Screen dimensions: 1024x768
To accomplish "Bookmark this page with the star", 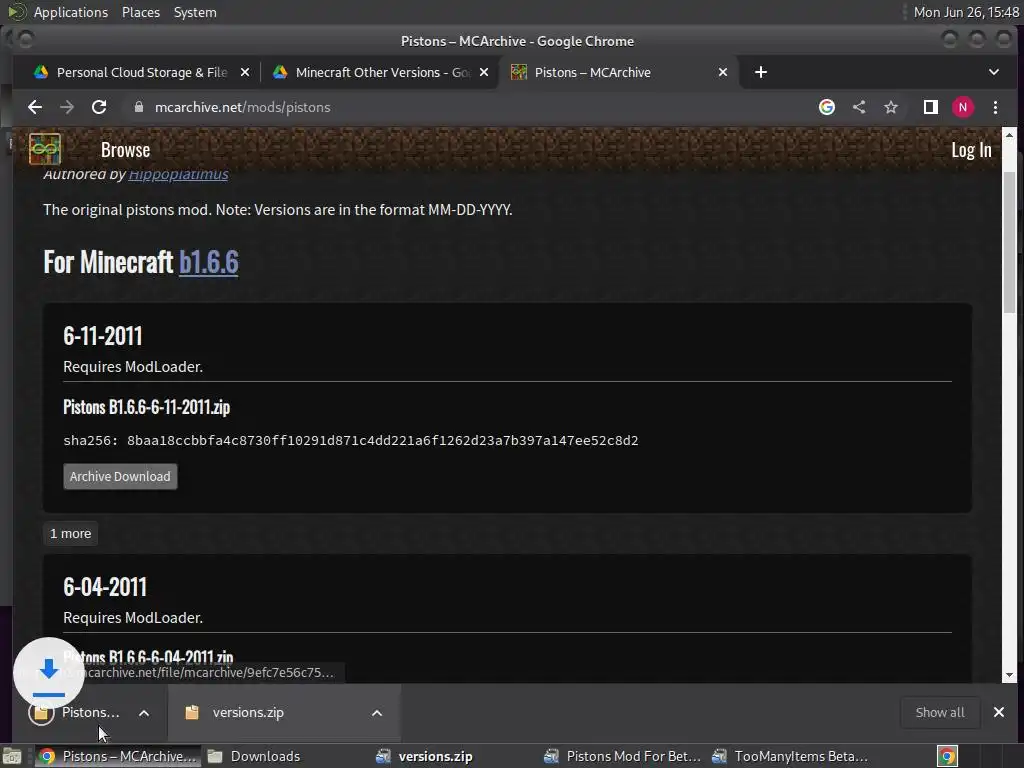I will click(x=891, y=107).
